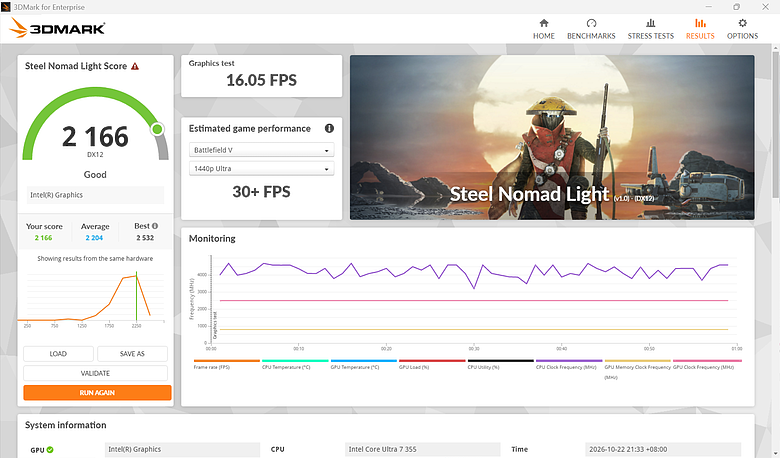Click the CPU Intel Core Ultra 7 355 field
The height and width of the screenshot is (458, 780).
click(x=422, y=449)
